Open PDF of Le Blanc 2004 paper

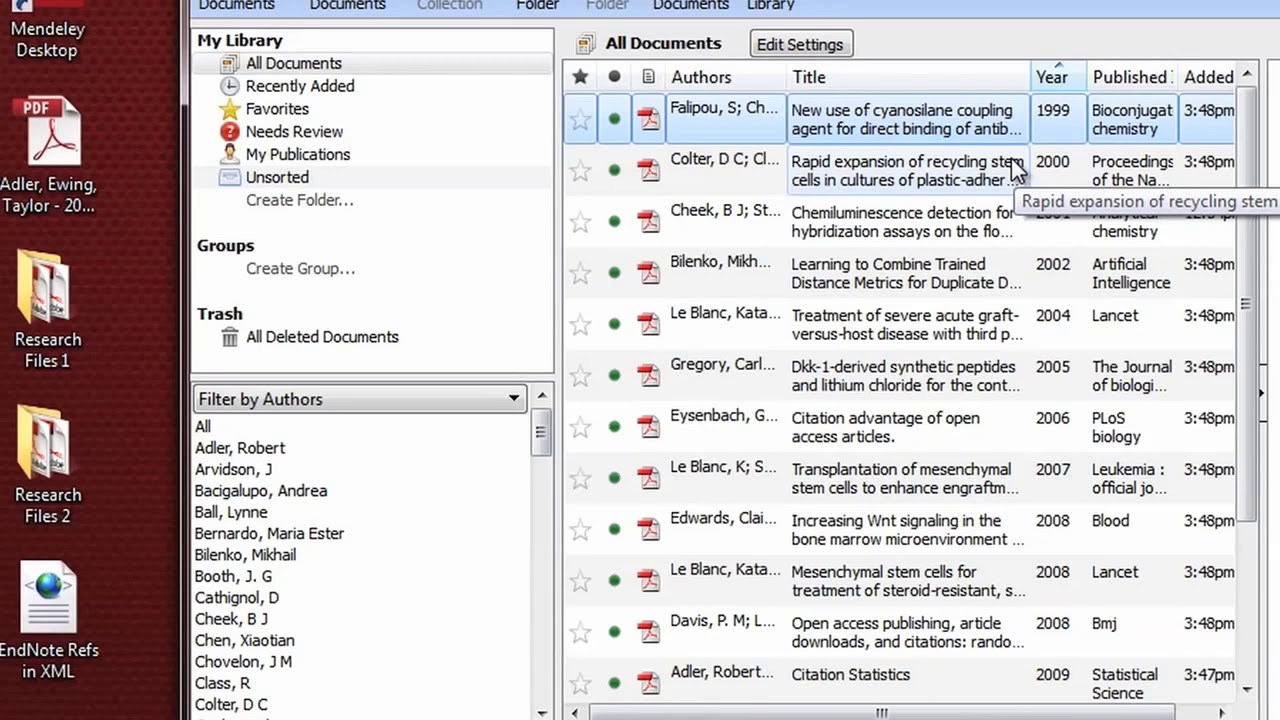click(x=649, y=323)
